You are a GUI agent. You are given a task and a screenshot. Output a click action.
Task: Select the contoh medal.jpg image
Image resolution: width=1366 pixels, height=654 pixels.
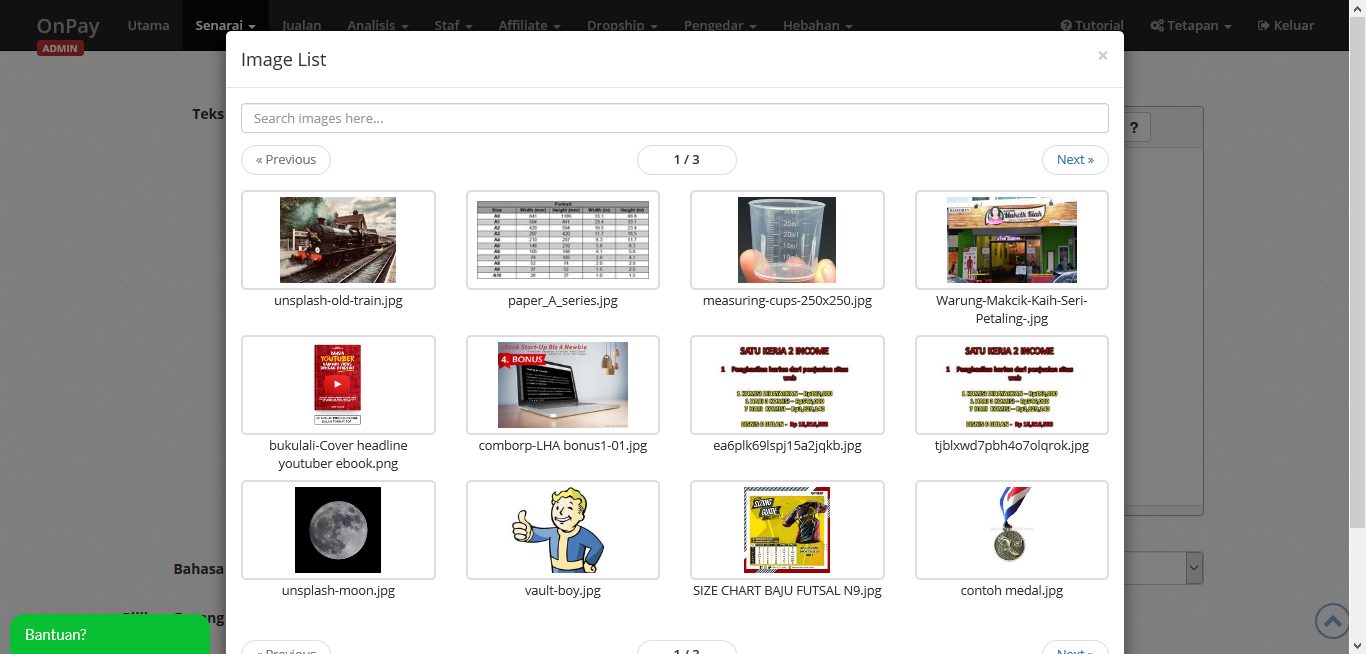click(x=1012, y=530)
